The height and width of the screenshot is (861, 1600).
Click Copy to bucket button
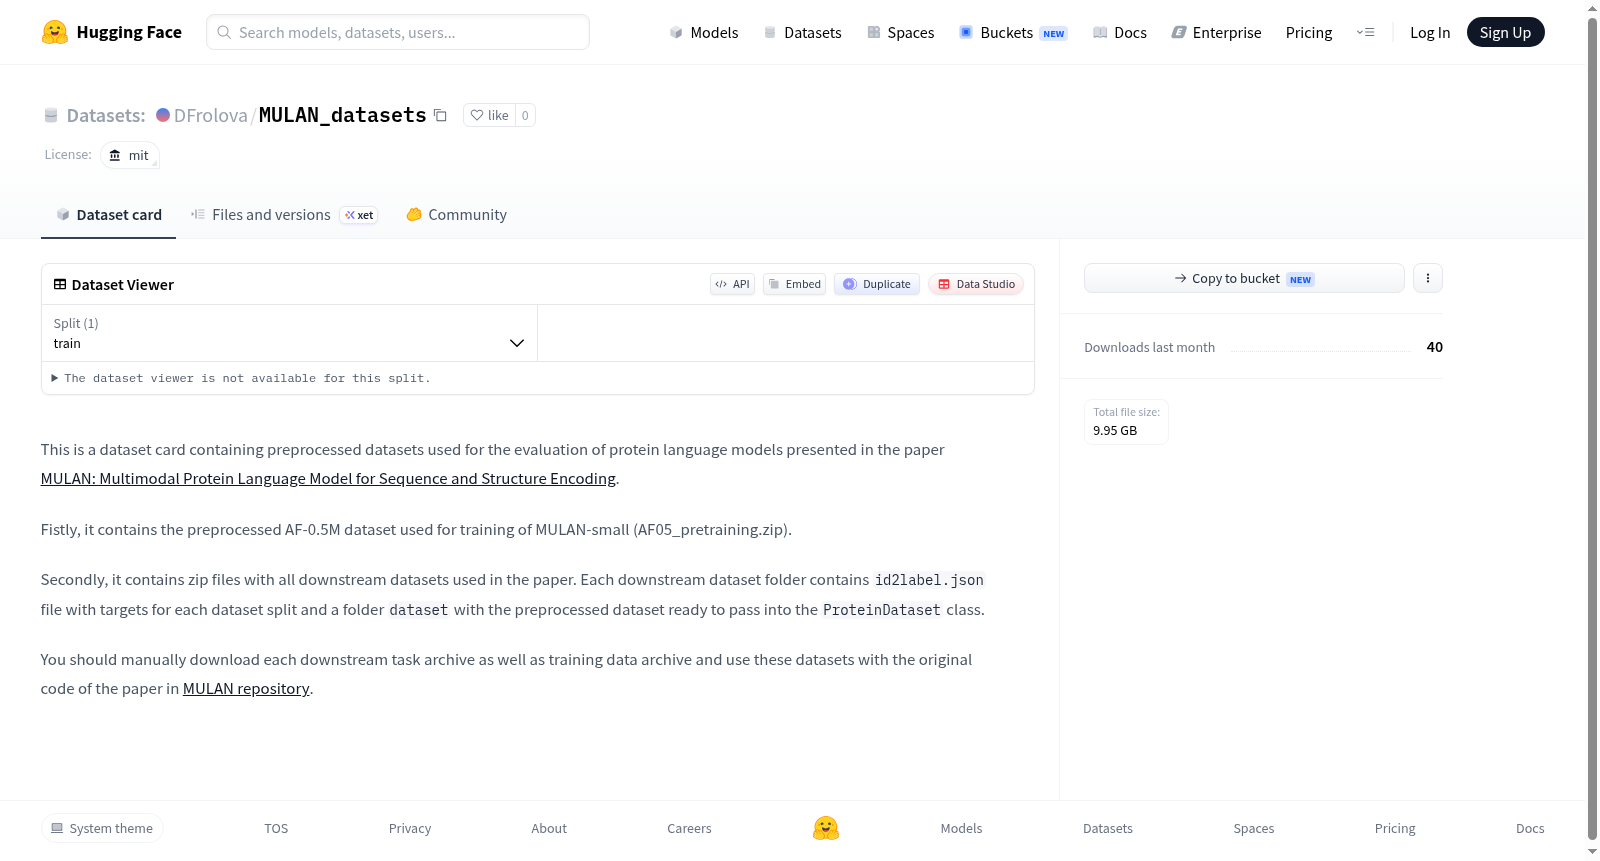(x=1244, y=278)
